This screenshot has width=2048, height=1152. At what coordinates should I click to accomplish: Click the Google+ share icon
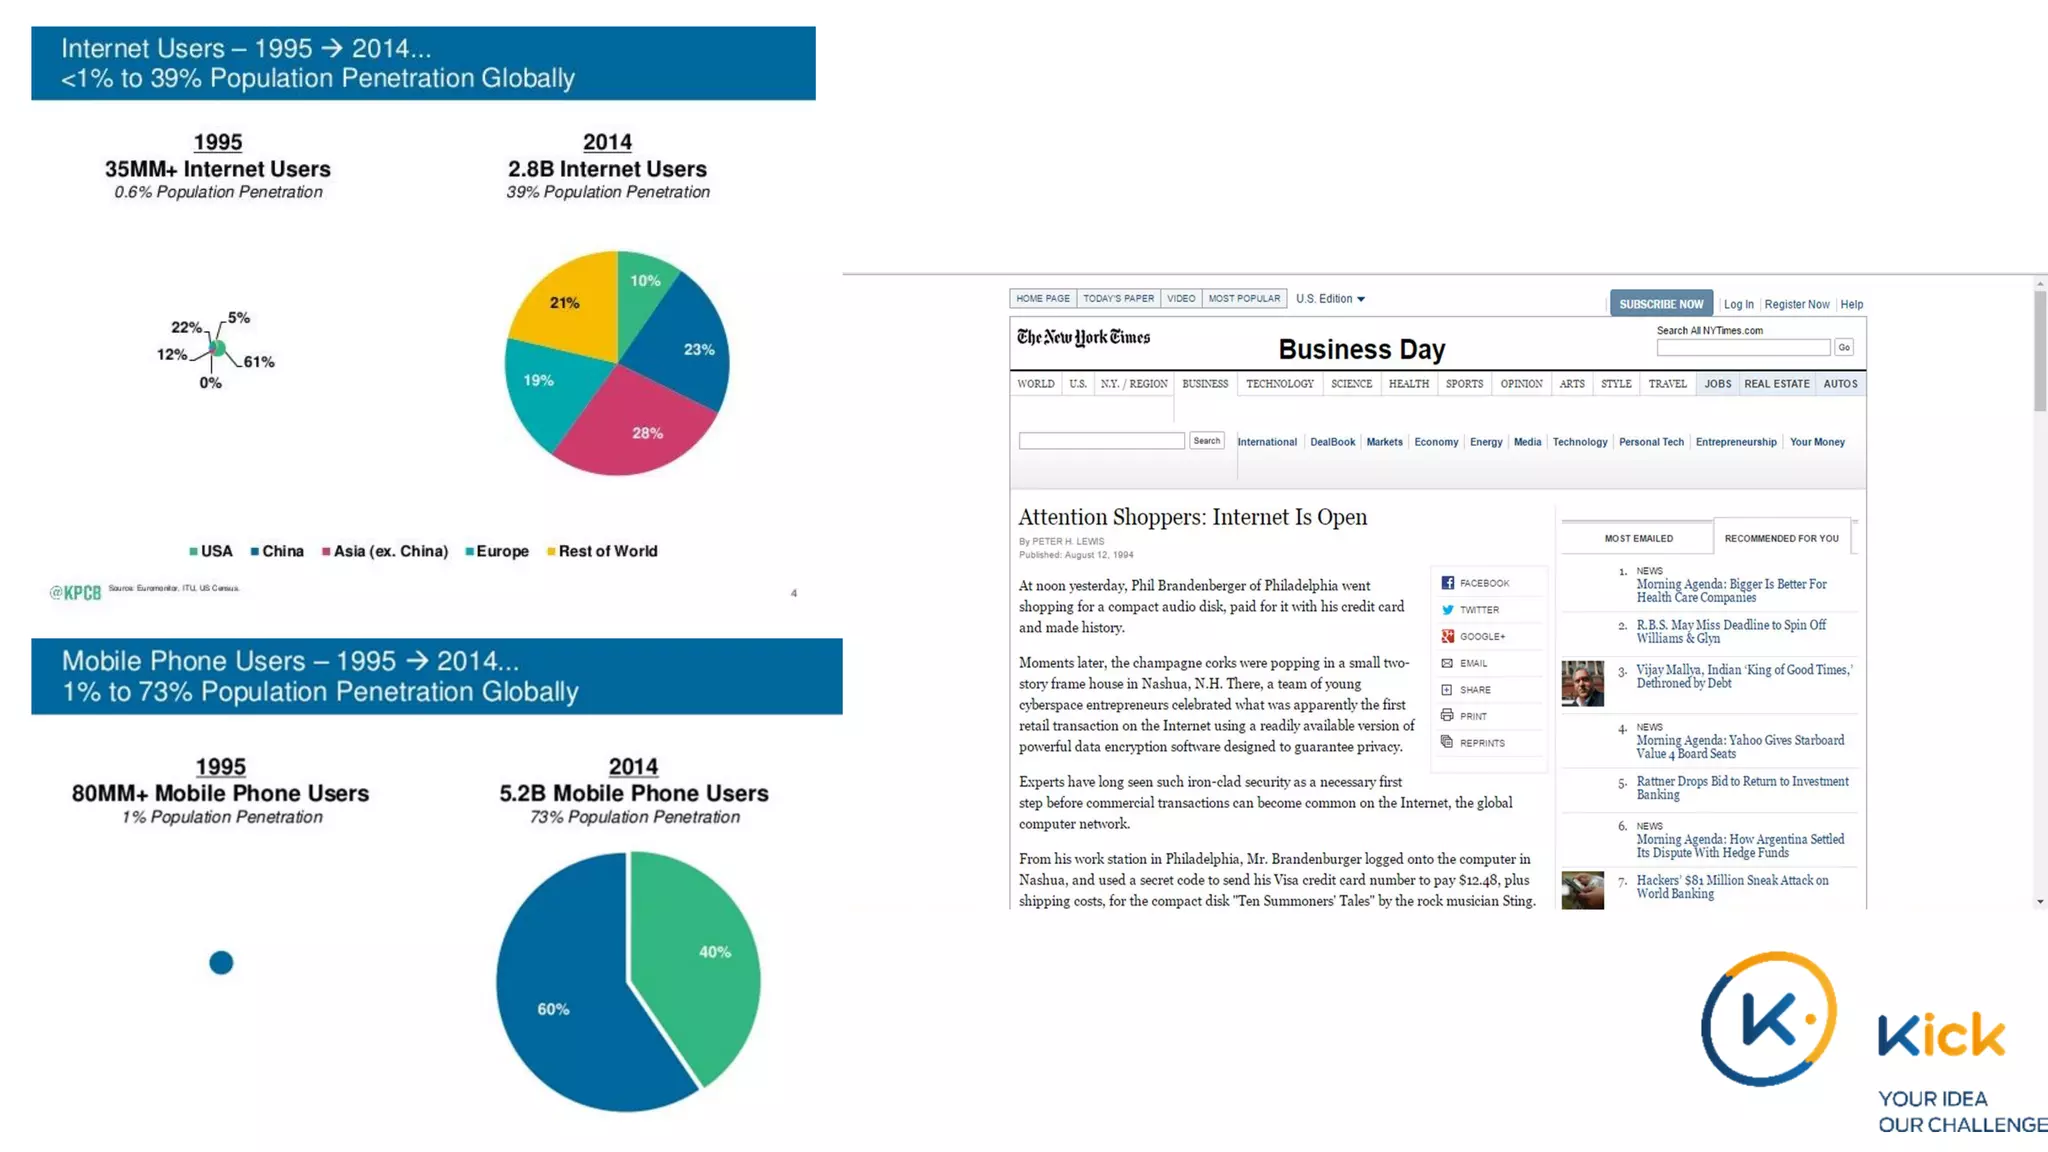point(1447,636)
